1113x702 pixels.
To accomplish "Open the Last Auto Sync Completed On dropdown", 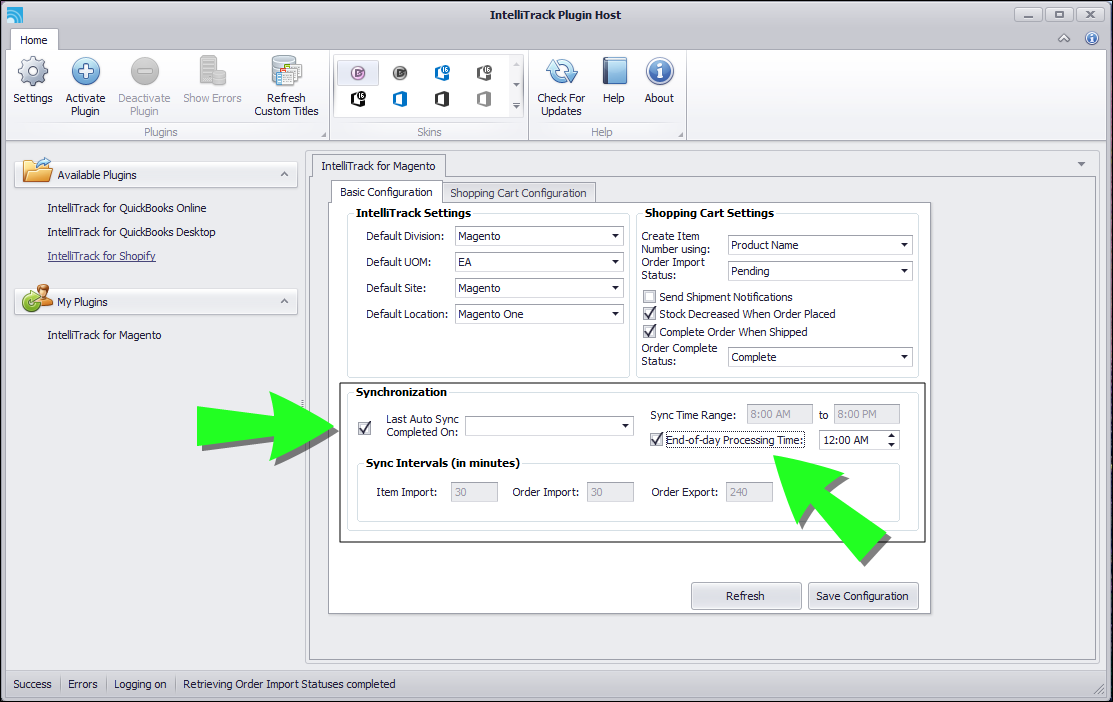I will click(x=625, y=426).
